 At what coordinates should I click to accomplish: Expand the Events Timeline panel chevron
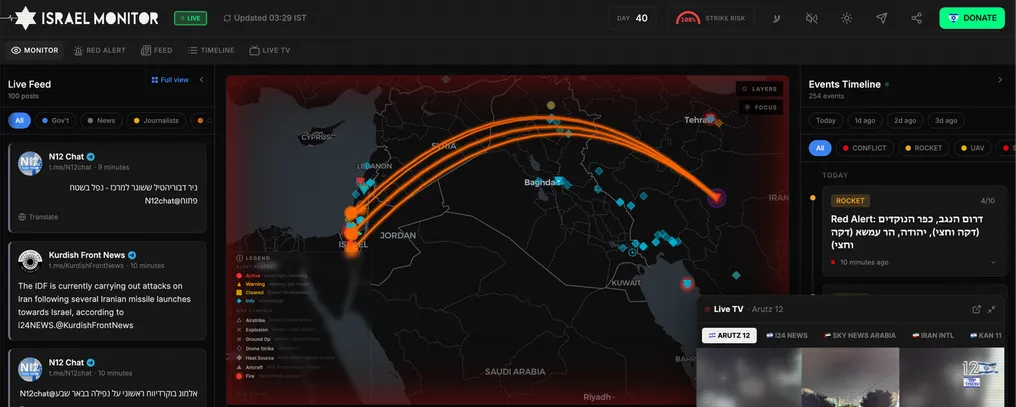[999, 80]
